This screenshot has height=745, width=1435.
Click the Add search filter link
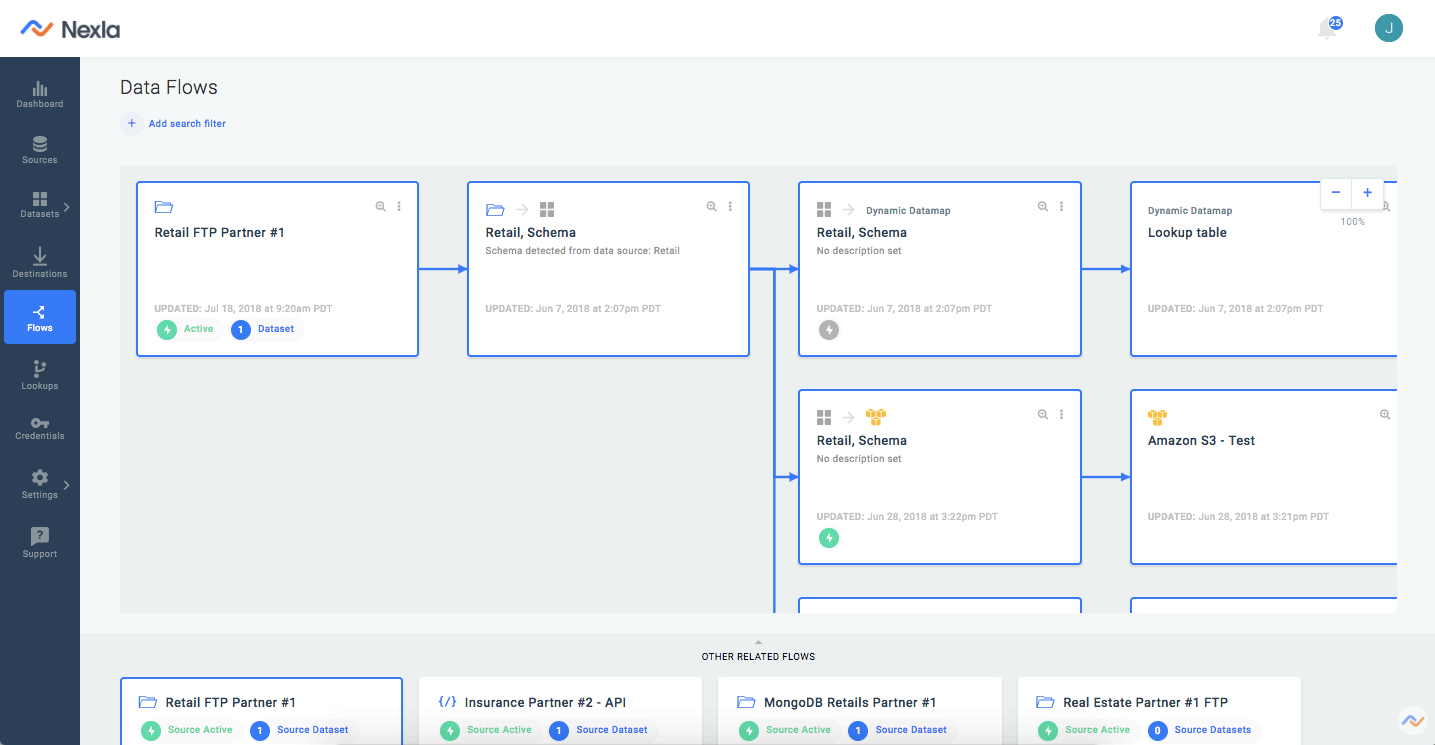pos(186,123)
